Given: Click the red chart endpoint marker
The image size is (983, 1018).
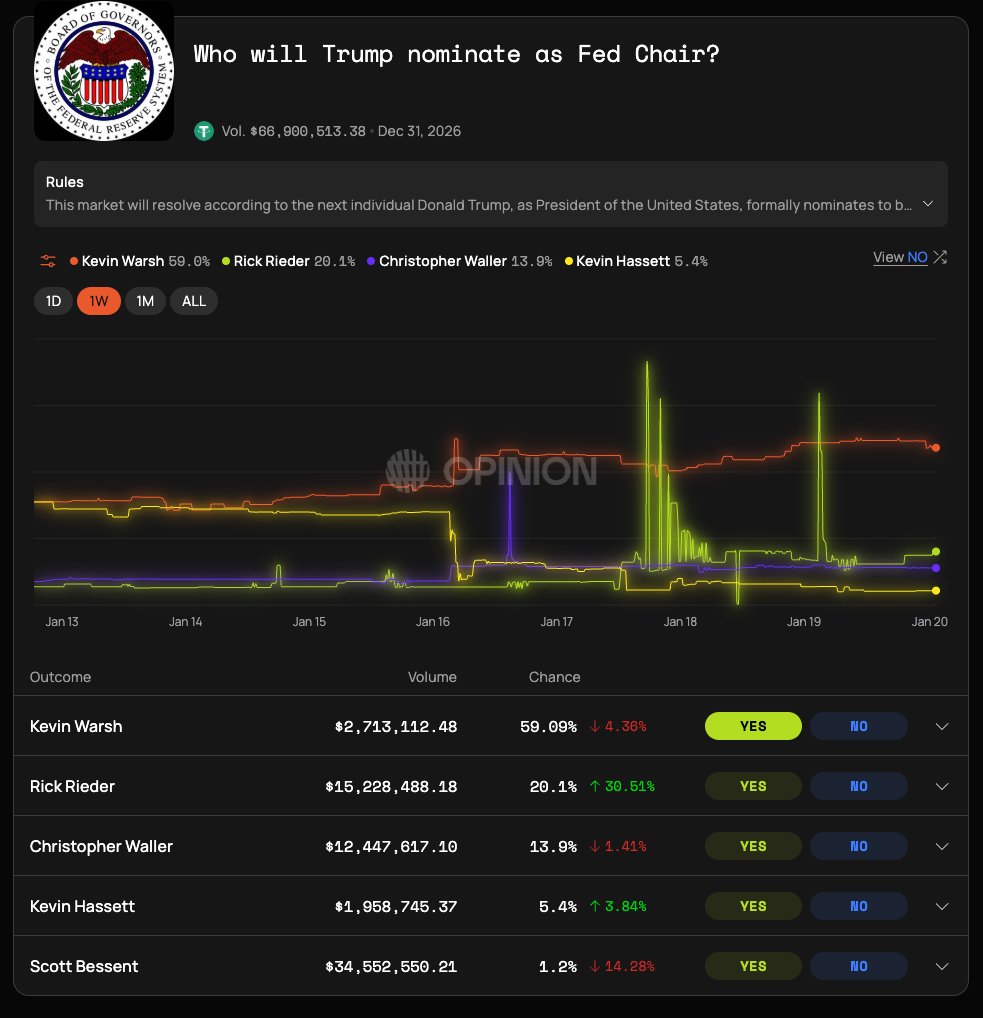Looking at the screenshot, I should point(935,449).
